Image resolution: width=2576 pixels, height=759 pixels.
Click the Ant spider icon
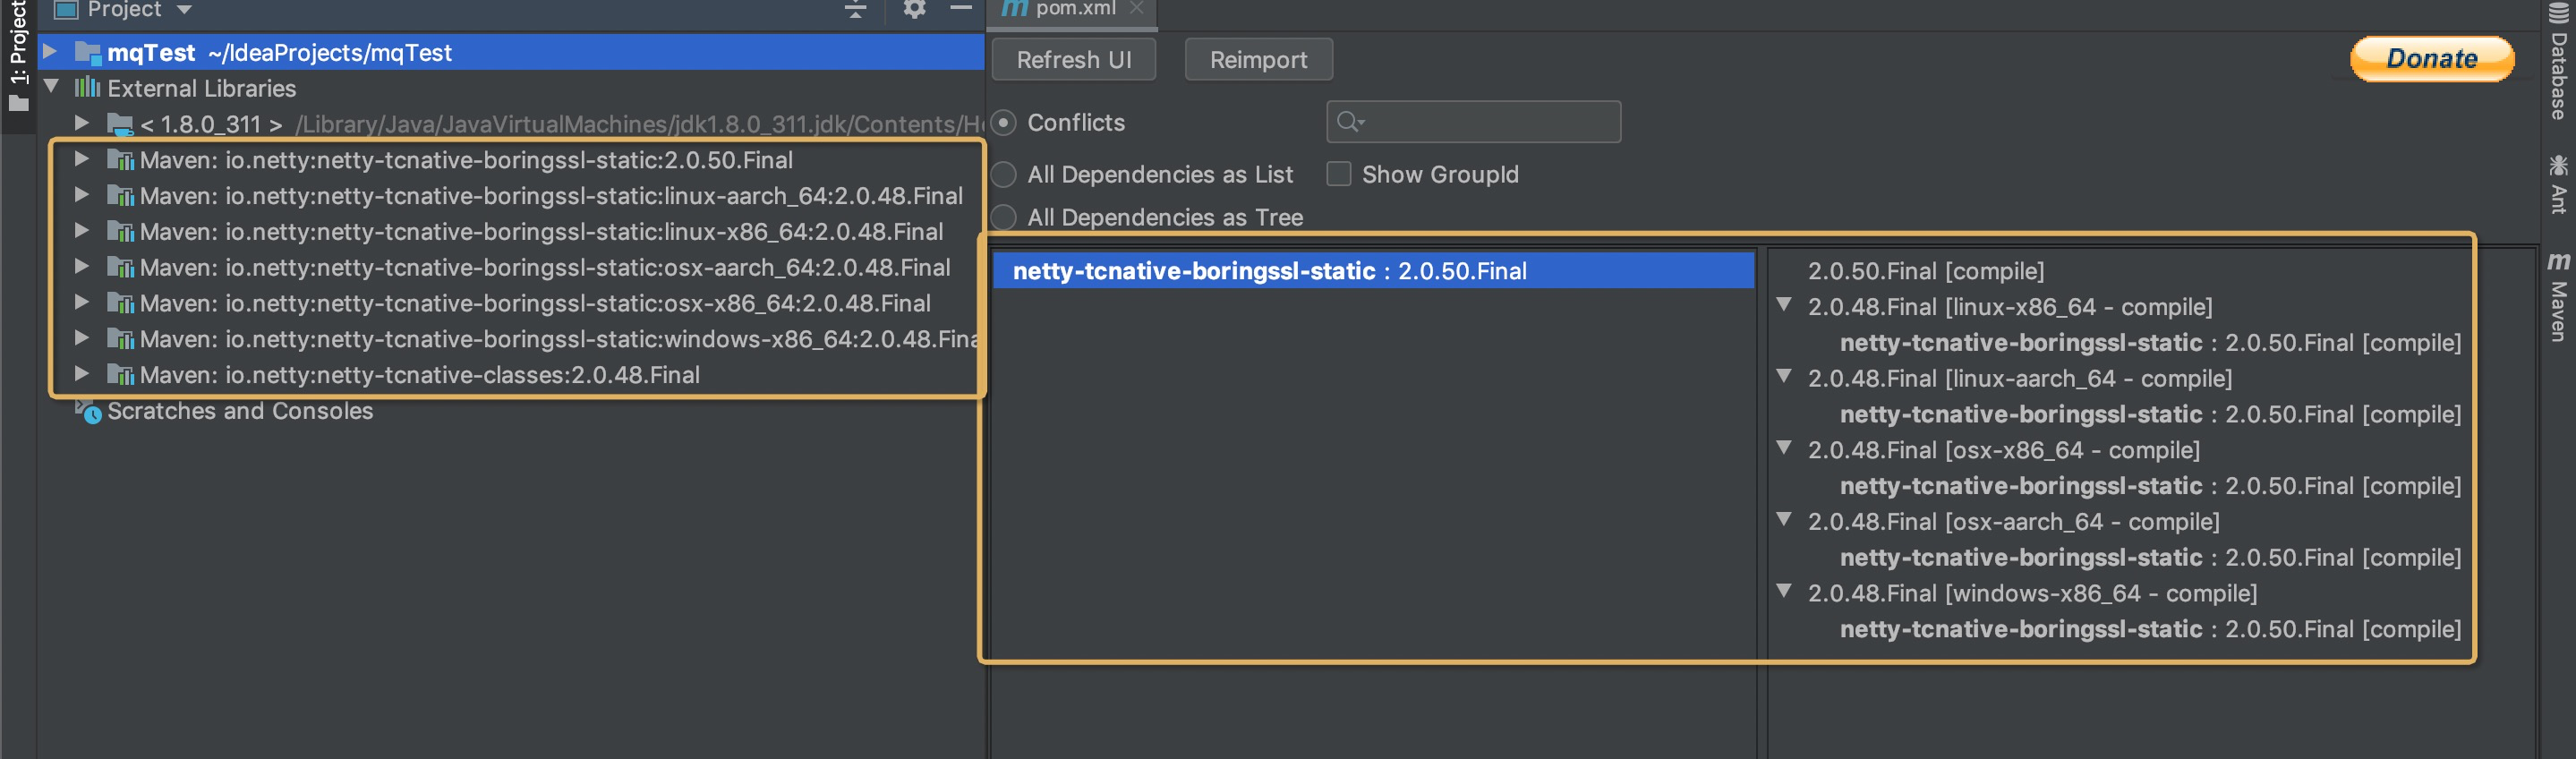[x=2558, y=165]
